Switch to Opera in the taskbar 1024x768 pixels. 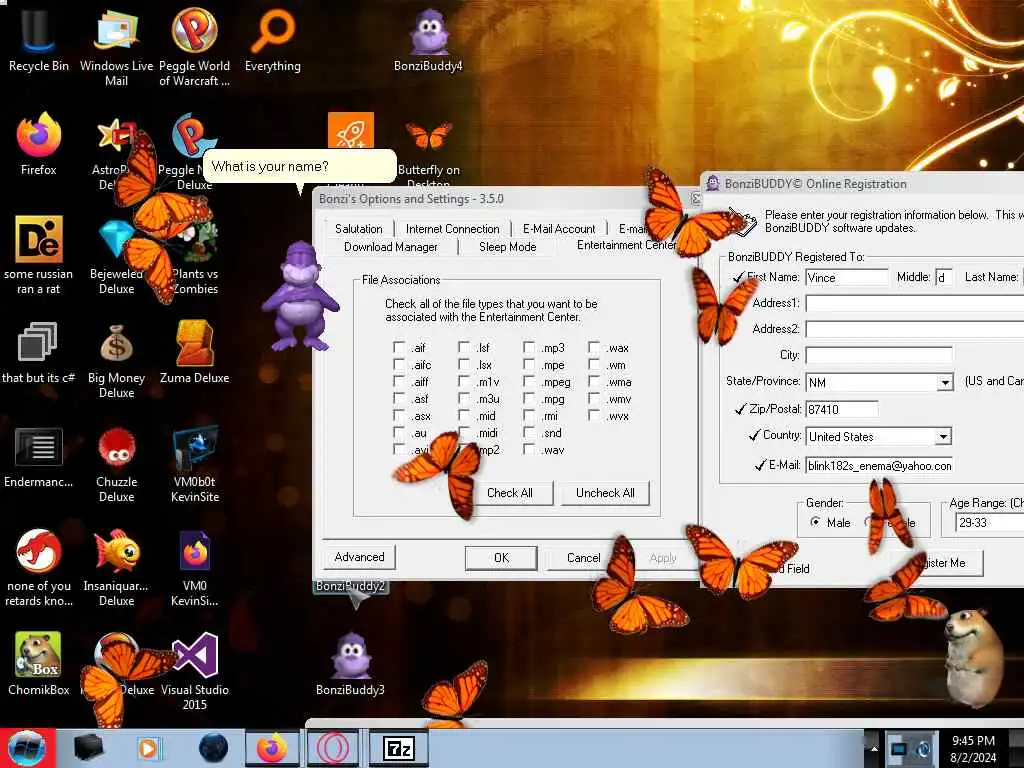(x=333, y=748)
